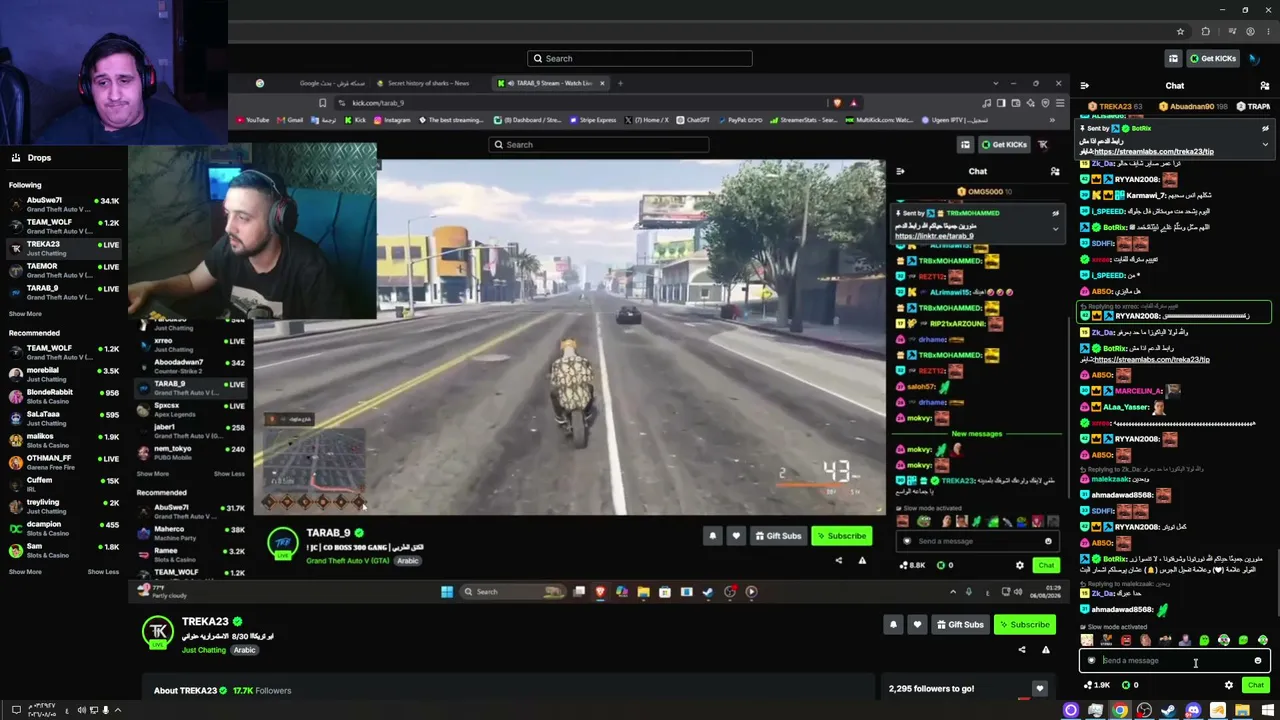Open the linktr.ee/tarab_9 pinned link
This screenshot has height=720, width=1280.
click(934, 236)
